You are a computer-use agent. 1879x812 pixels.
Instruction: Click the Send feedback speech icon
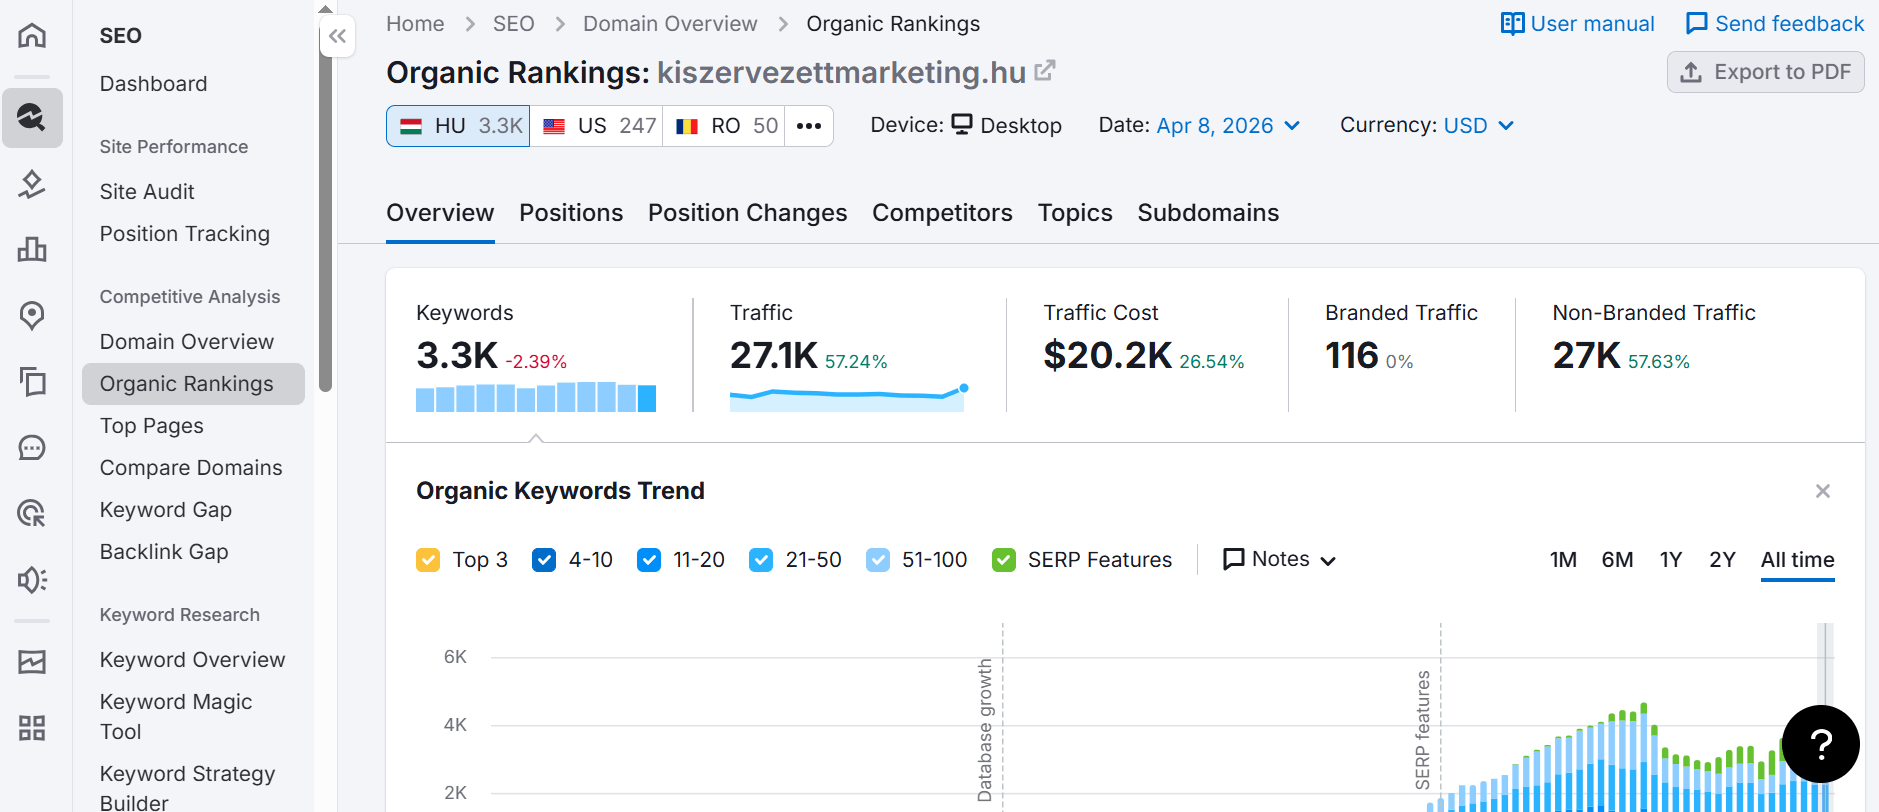1697,23
